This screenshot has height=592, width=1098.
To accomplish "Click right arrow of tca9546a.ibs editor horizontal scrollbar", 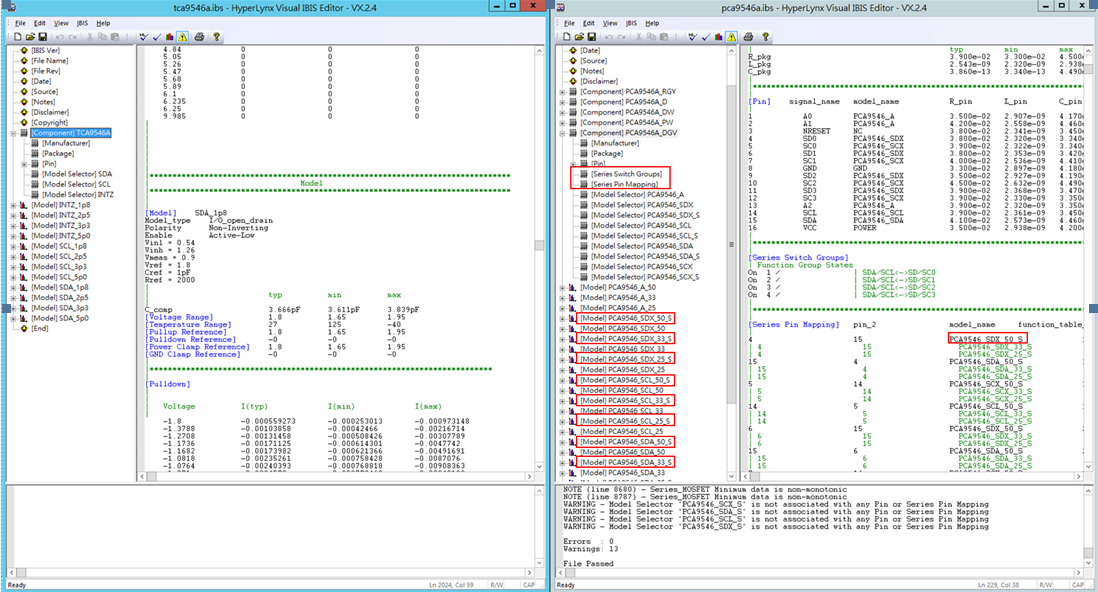I will tap(529, 476).
